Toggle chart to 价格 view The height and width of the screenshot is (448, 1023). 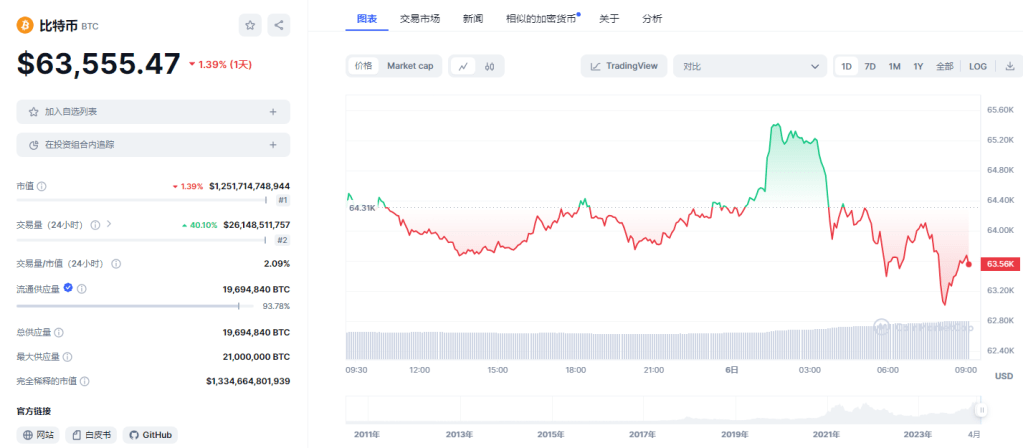pyautogui.click(x=362, y=66)
